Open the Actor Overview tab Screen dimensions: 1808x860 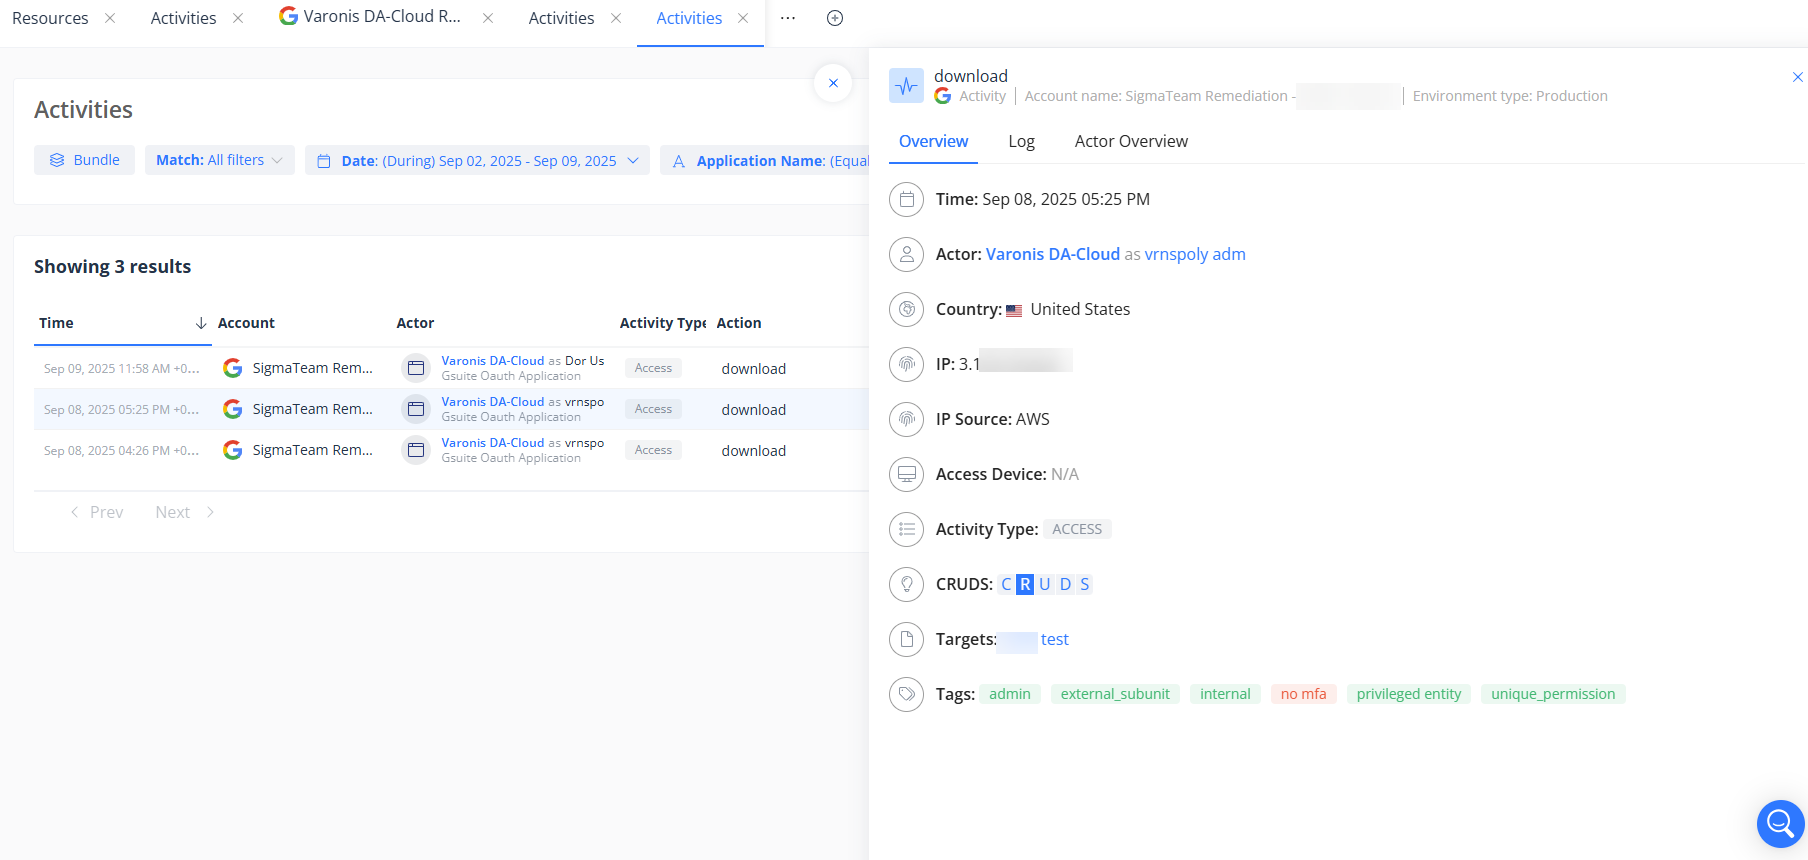point(1131,141)
